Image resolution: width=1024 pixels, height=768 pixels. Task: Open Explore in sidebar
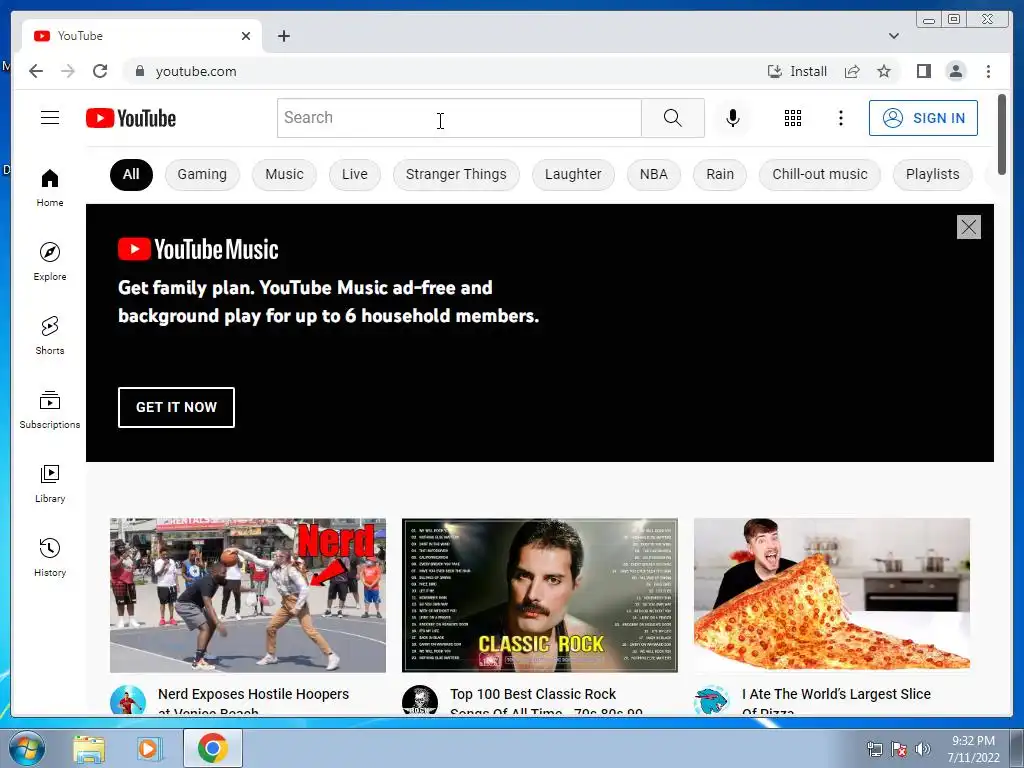pos(50,261)
